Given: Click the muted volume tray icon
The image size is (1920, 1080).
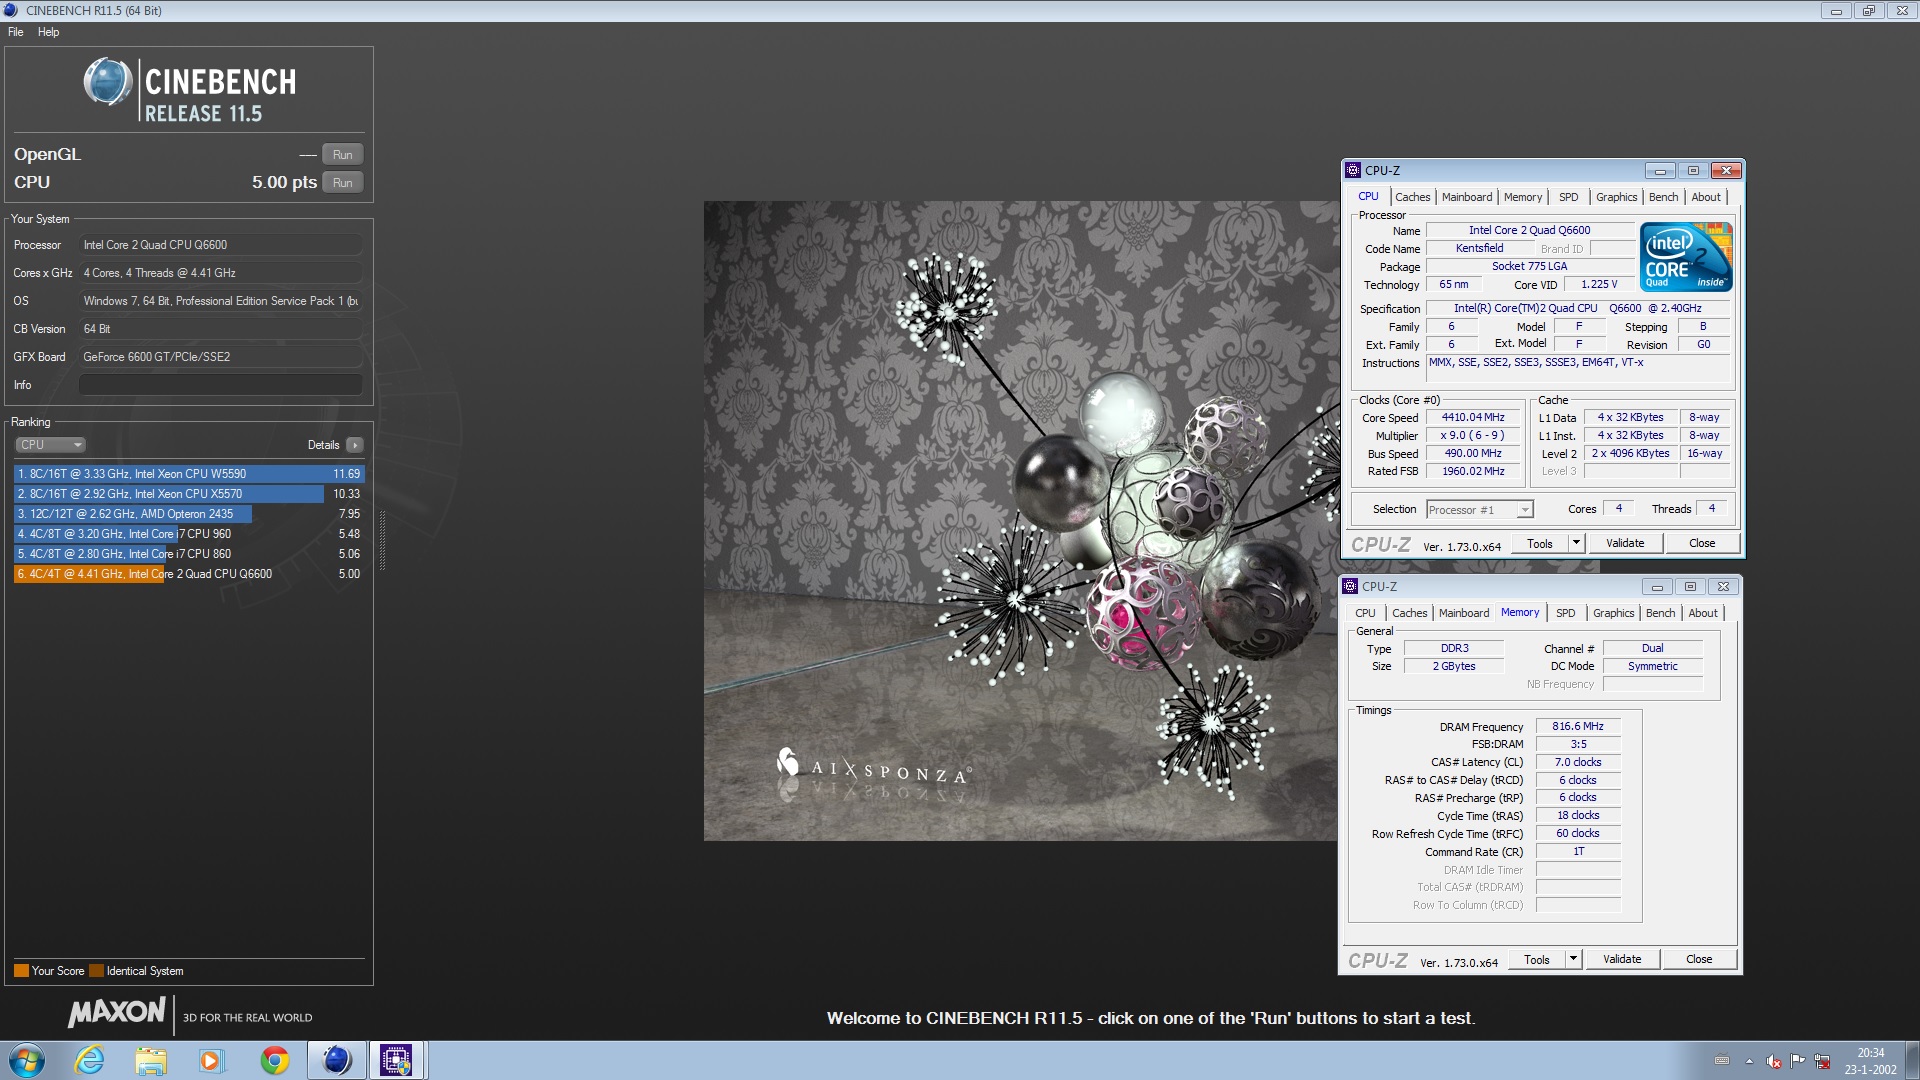Looking at the screenshot, I should 1773,1061.
